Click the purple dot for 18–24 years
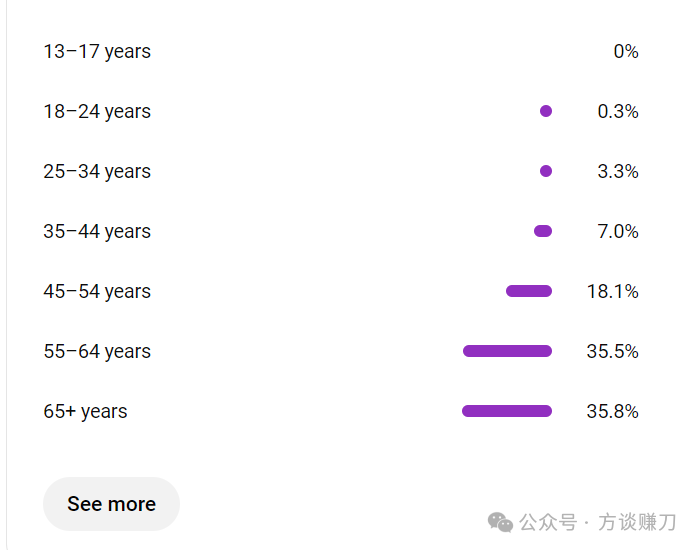 pyautogui.click(x=546, y=111)
